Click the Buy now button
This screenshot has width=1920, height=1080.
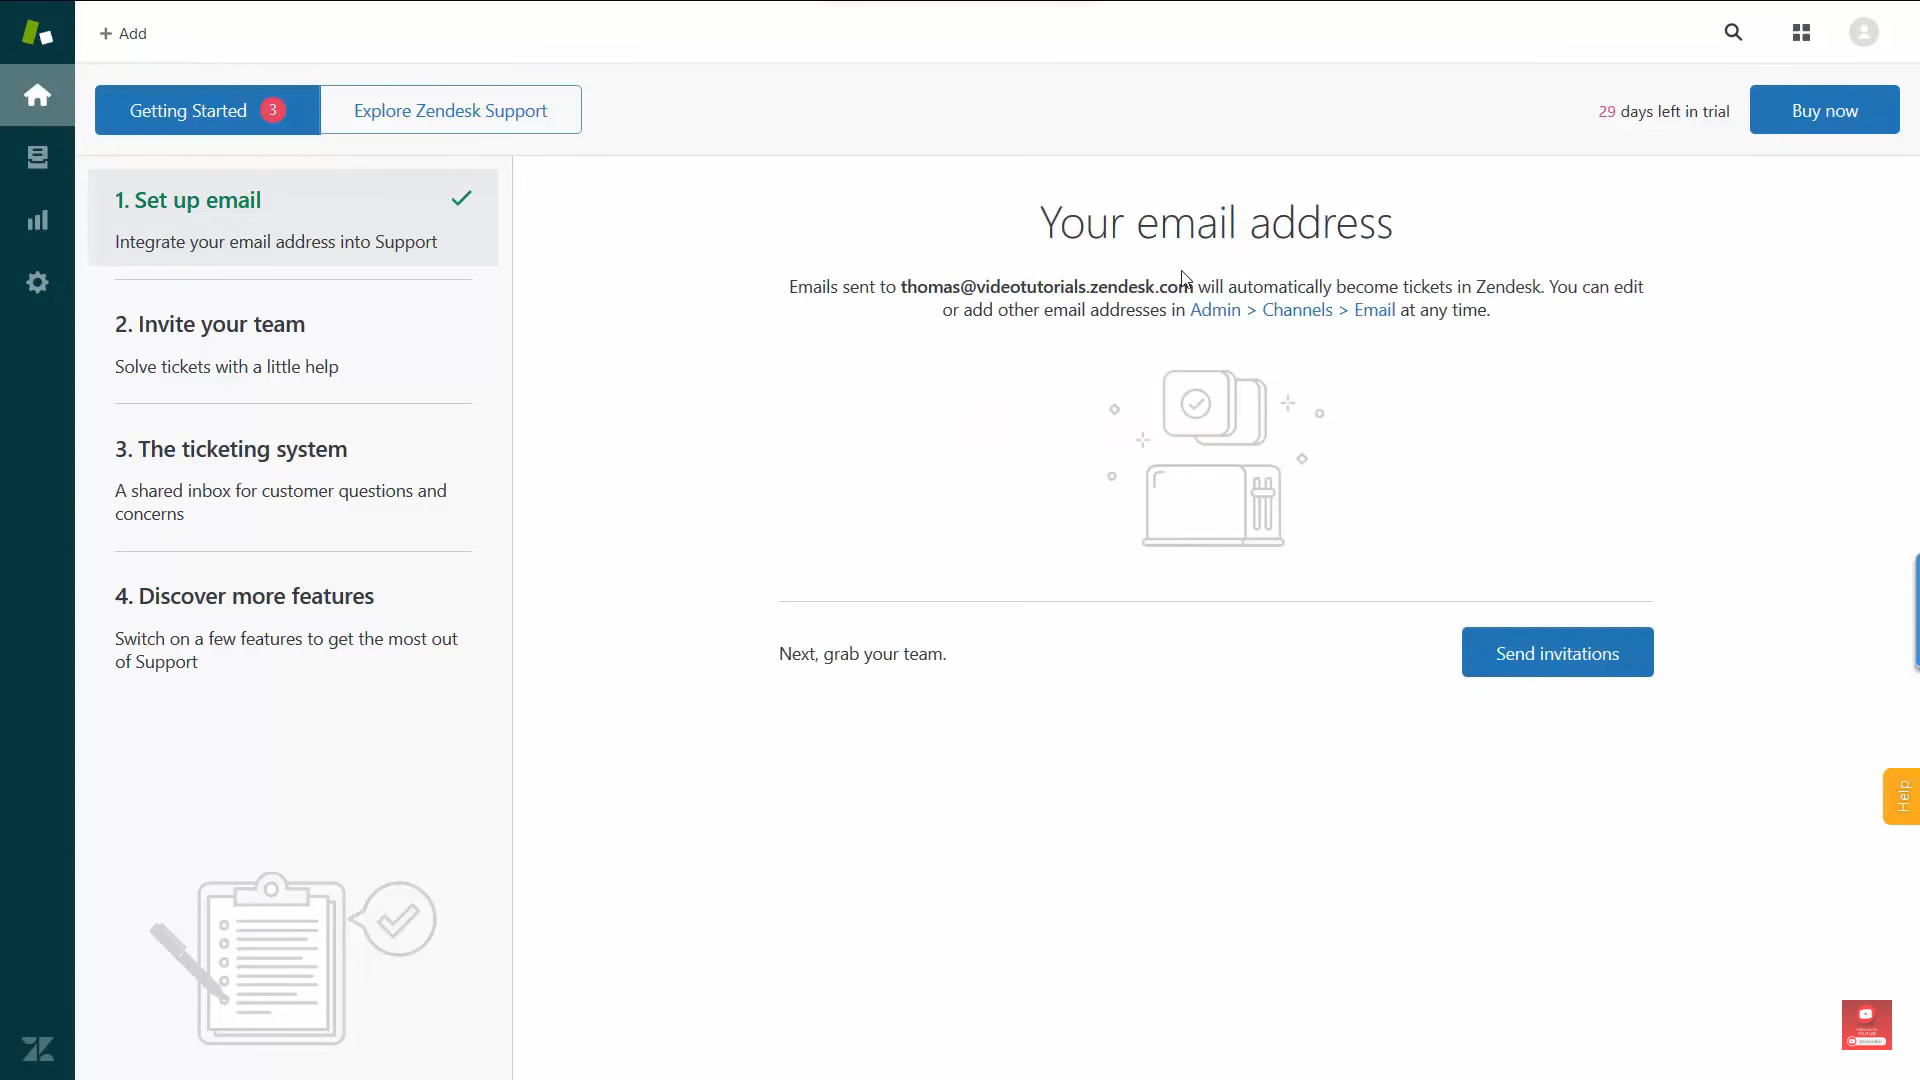(x=1824, y=110)
